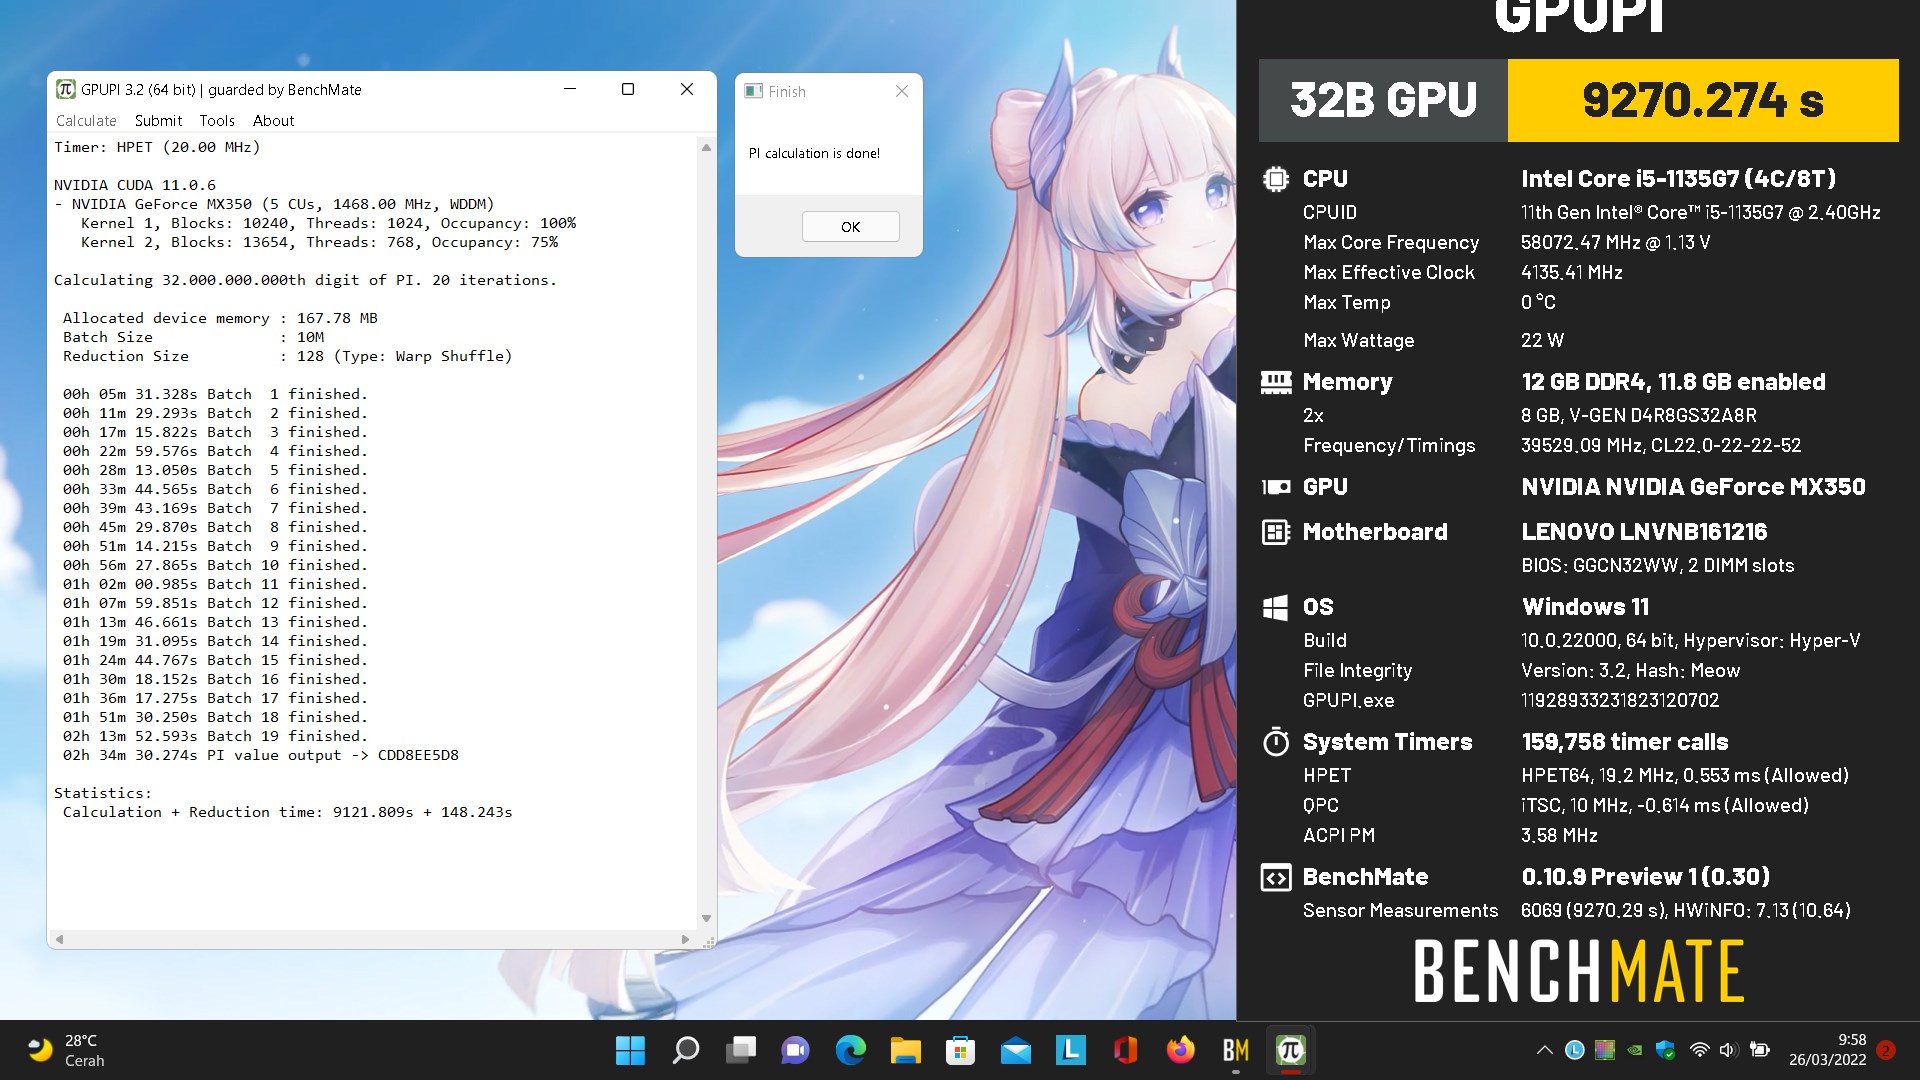This screenshot has height=1080, width=1920.
Task: Click the BenchMate code bracket icon
Action: [x=1276, y=878]
